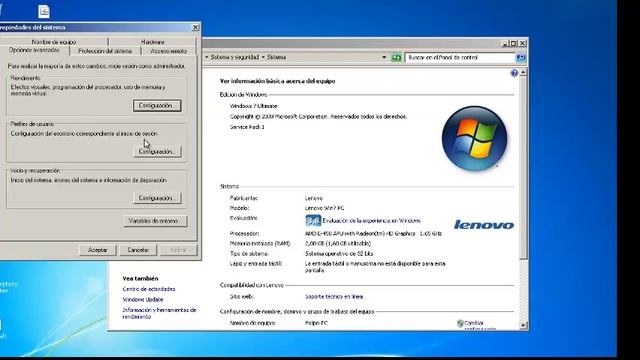This screenshot has height=360, width=640.
Task: Click Cambiar configuración shield link
Action: 476,325
